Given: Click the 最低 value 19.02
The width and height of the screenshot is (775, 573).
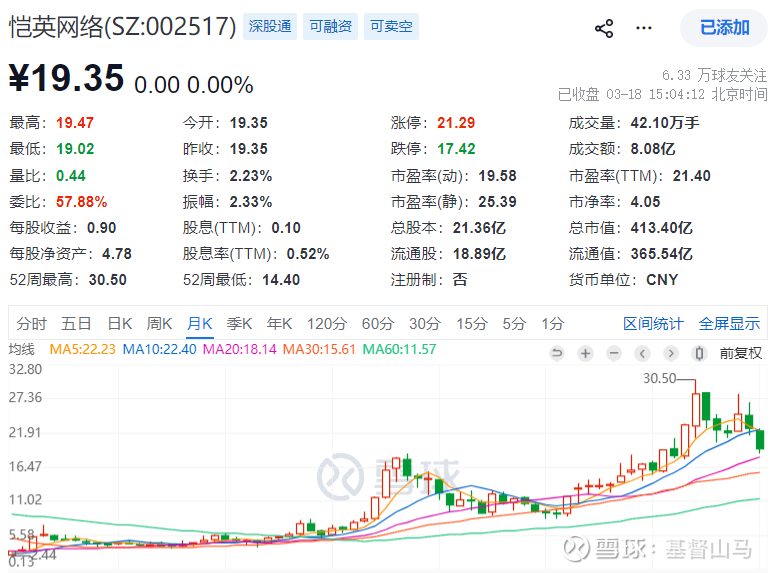Looking at the screenshot, I should tap(75, 149).
